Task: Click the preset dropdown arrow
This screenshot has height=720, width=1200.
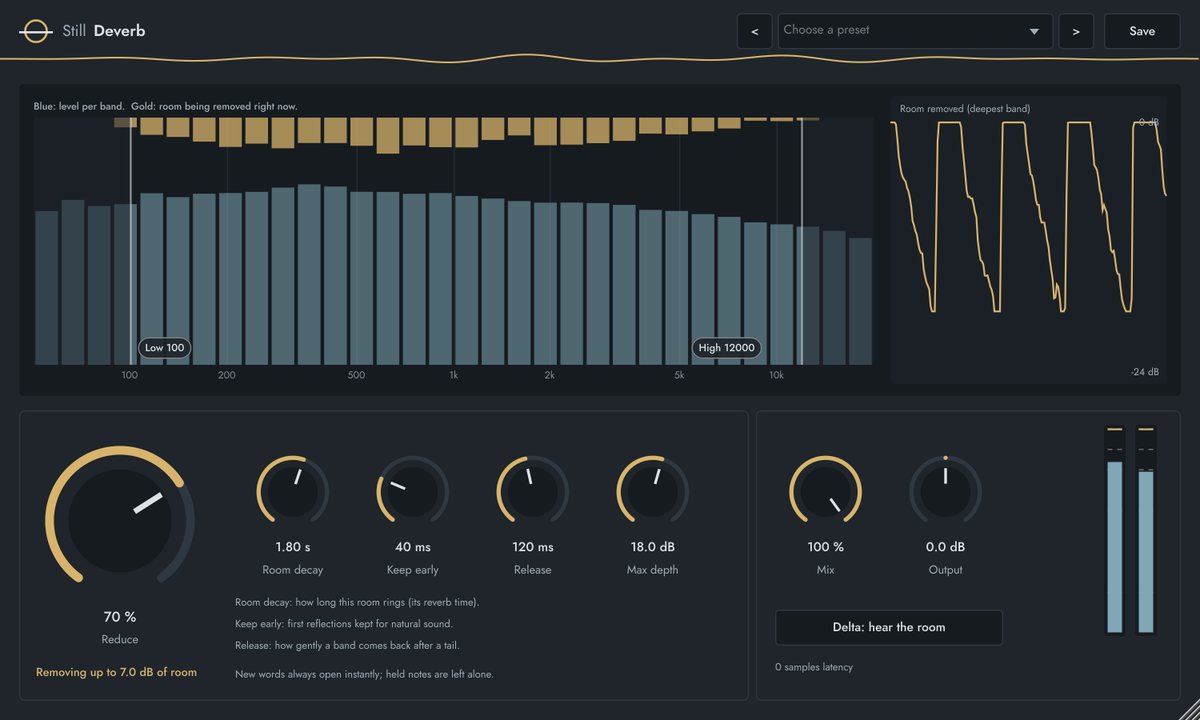Action: 1034,32
